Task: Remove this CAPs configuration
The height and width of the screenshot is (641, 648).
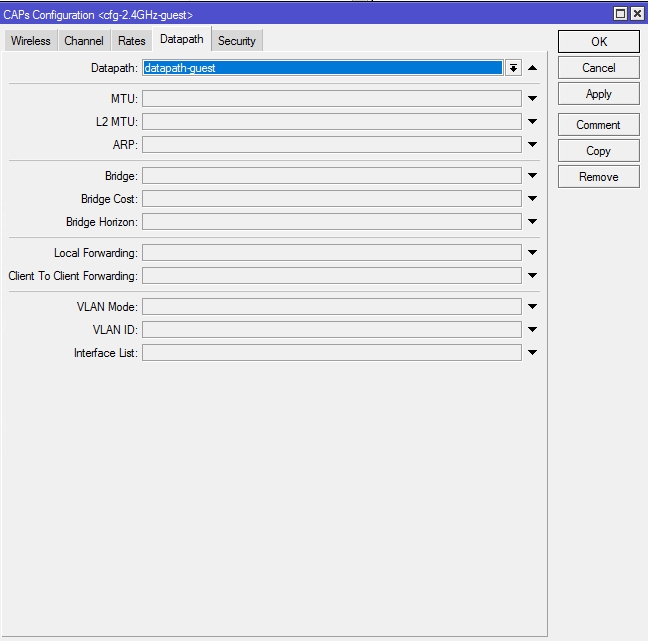Action: tap(599, 177)
